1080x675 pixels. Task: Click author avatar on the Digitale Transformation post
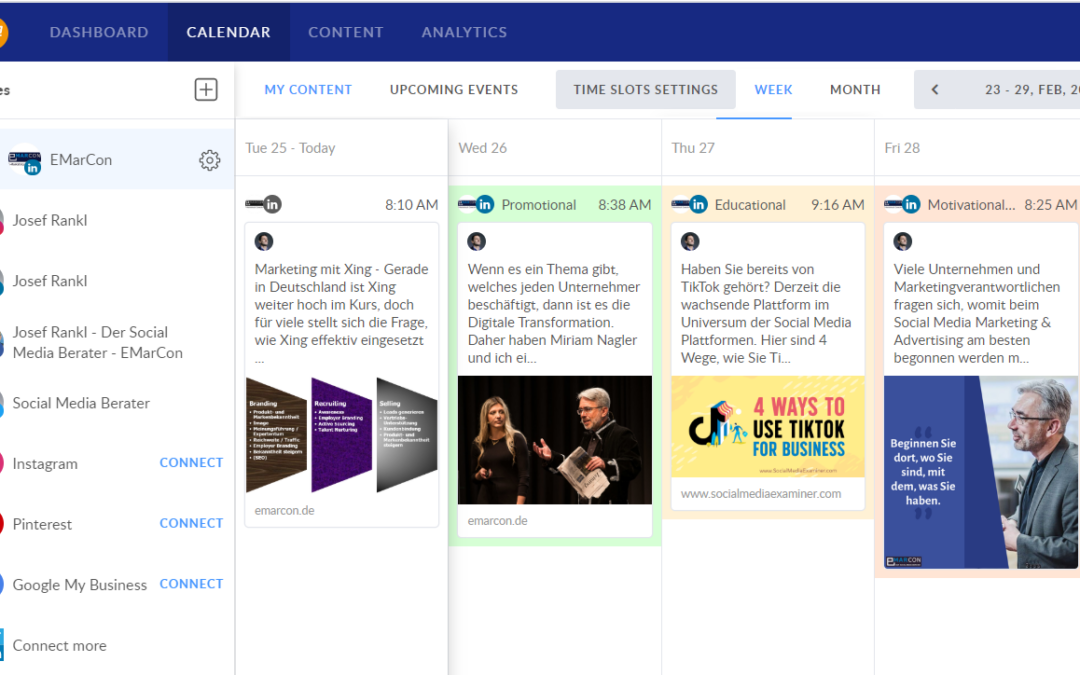coord(477,241)
